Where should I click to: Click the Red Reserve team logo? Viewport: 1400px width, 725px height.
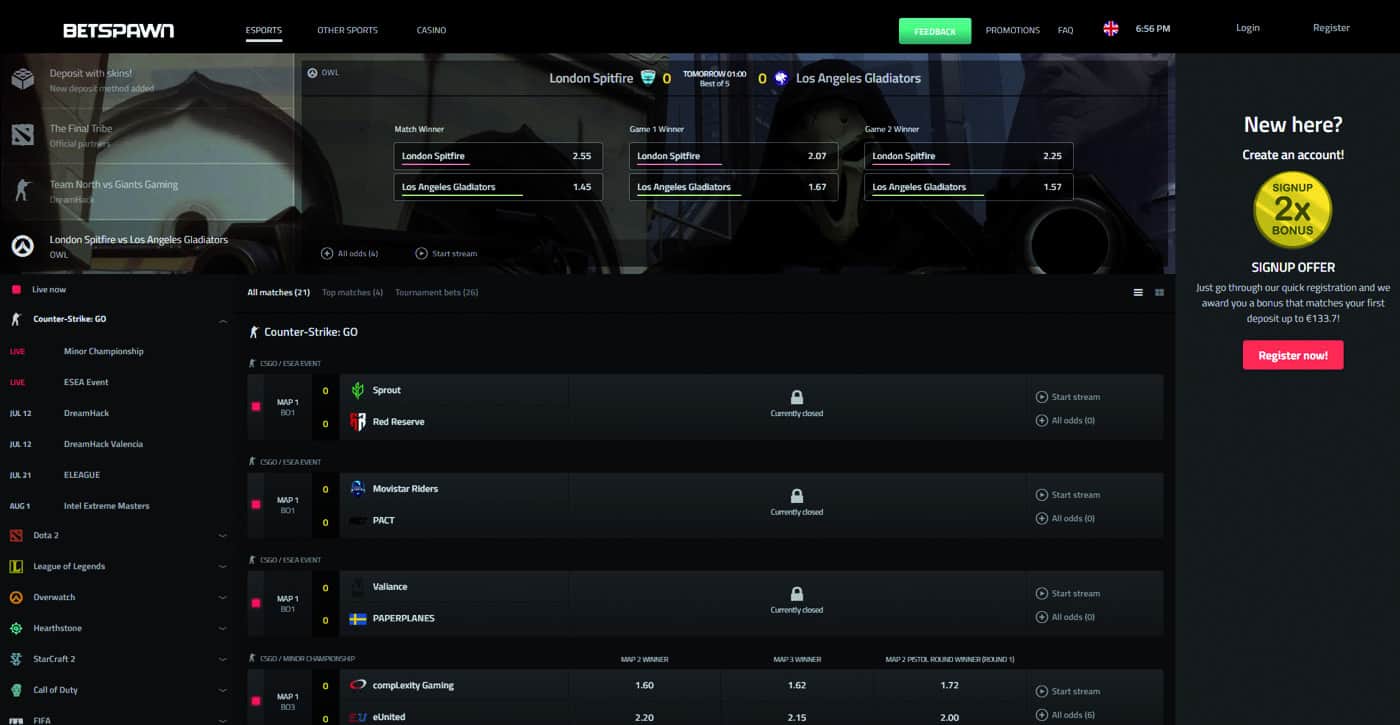(x=358, y=422)
